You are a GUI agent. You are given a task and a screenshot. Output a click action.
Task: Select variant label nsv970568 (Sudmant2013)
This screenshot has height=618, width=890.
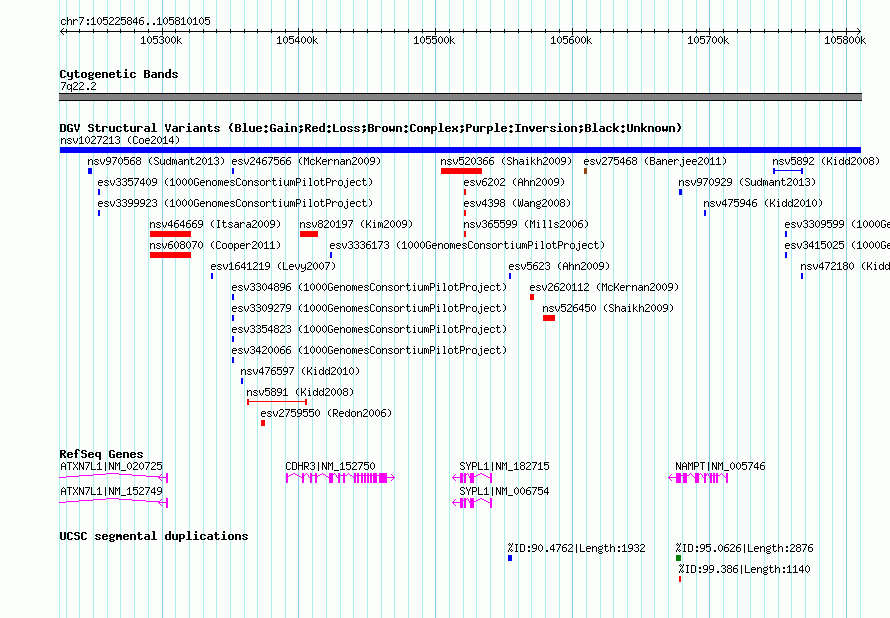[x=156, y=161]
